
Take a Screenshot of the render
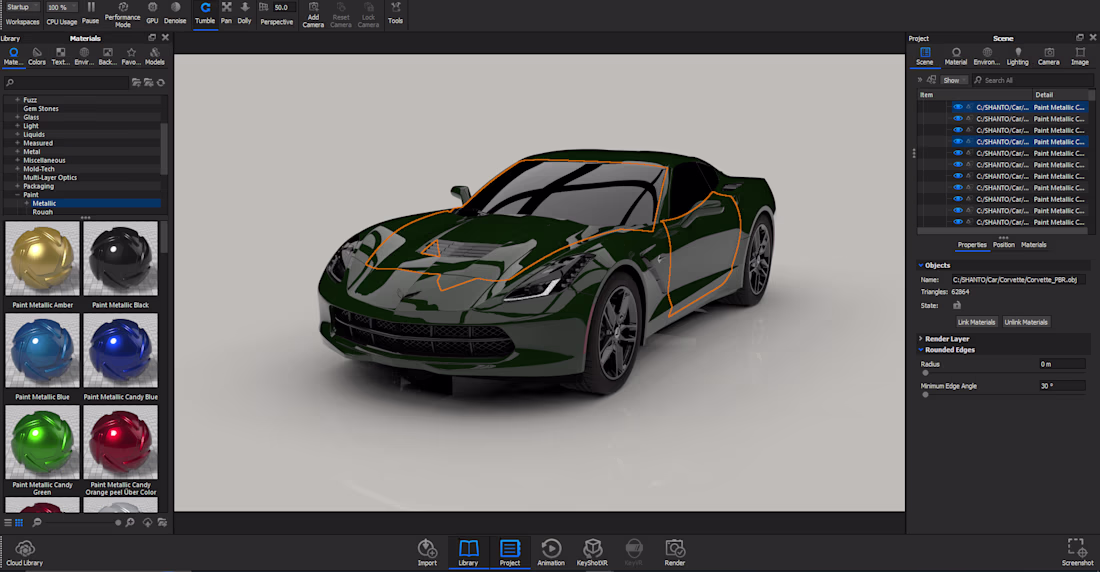click(x=1077, y=549)
